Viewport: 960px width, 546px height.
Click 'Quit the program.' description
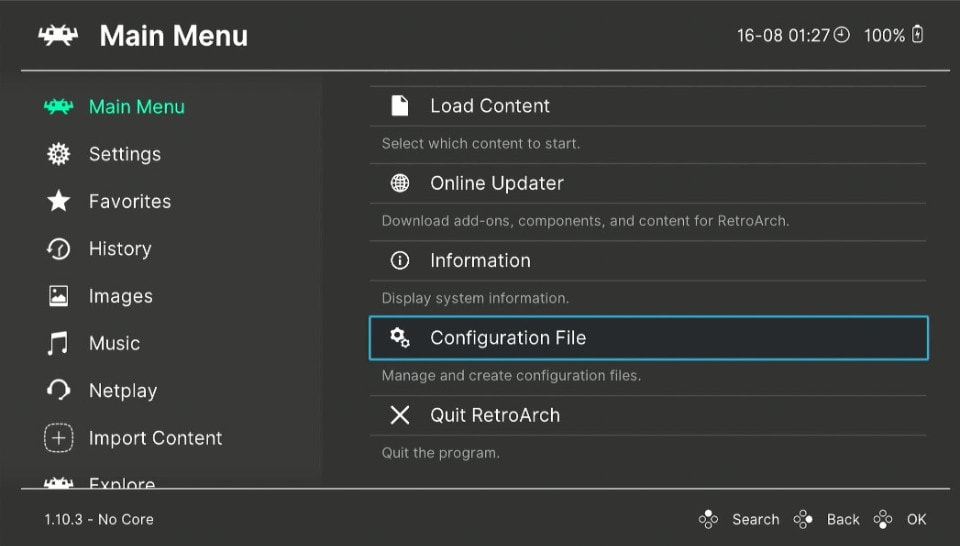coord(441,453)
